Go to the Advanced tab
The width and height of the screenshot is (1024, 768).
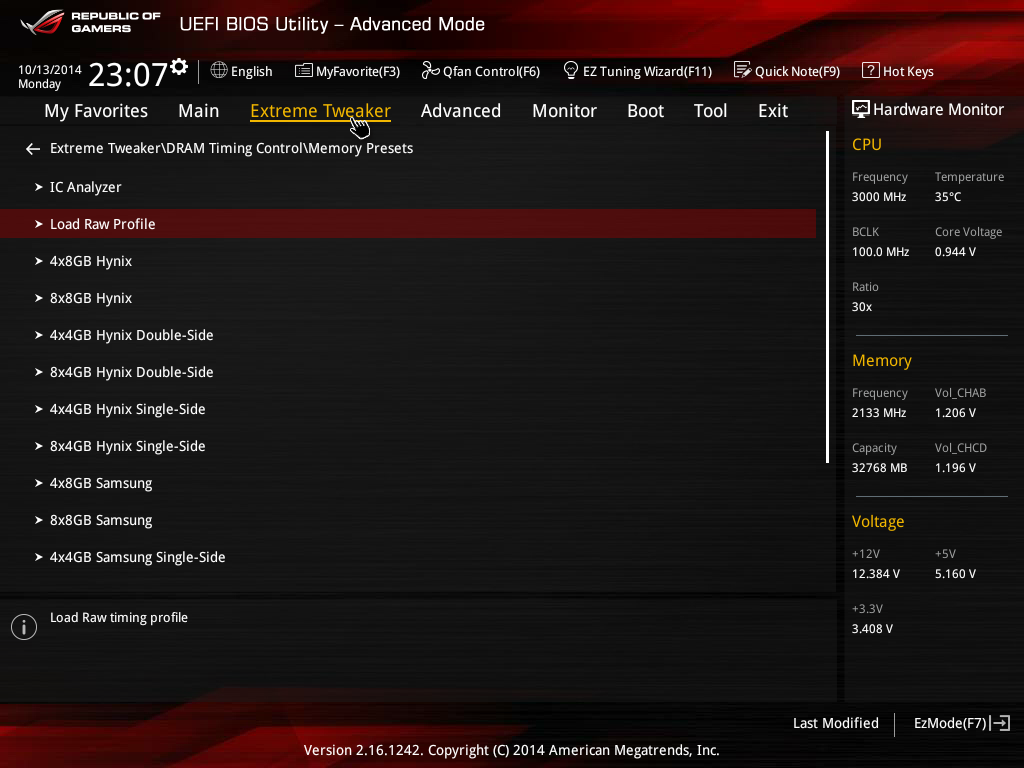(461, 111)
